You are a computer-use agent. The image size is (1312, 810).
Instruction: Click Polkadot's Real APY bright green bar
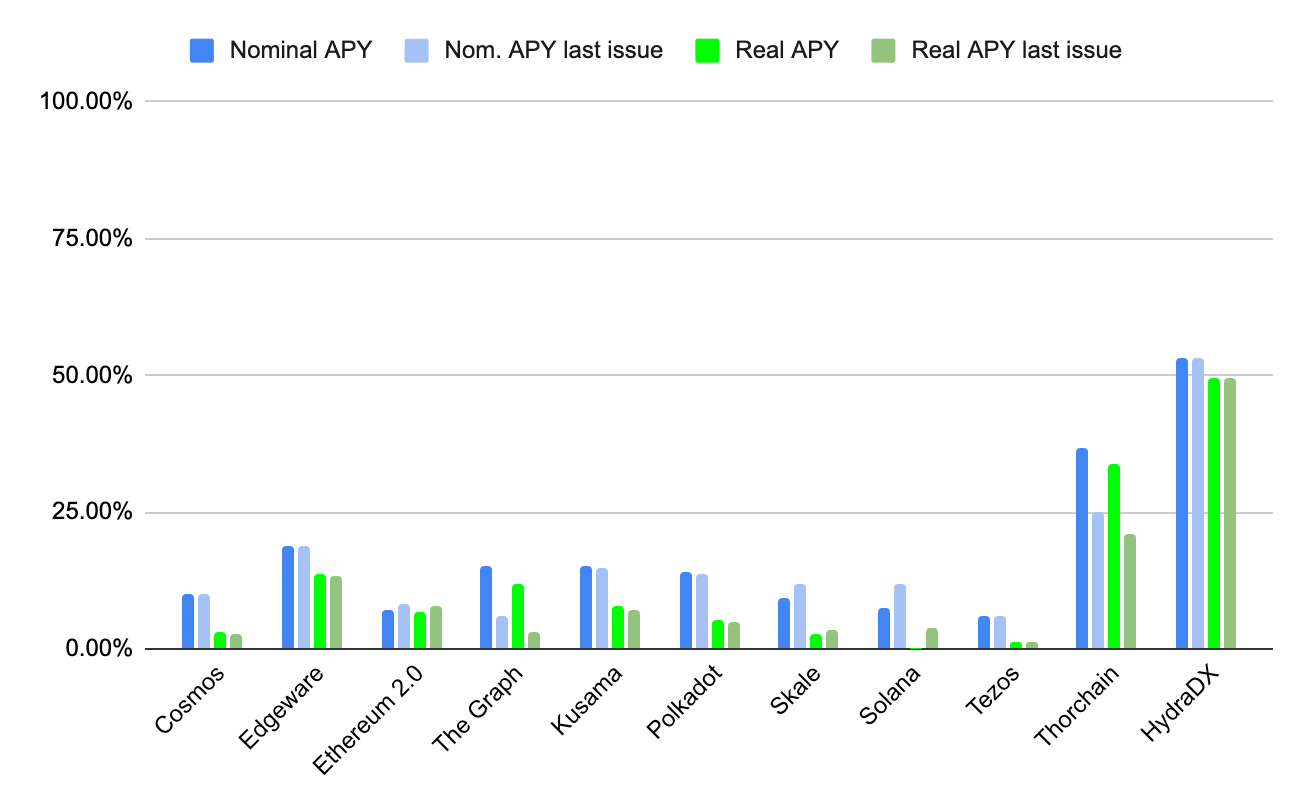(718, 635)
